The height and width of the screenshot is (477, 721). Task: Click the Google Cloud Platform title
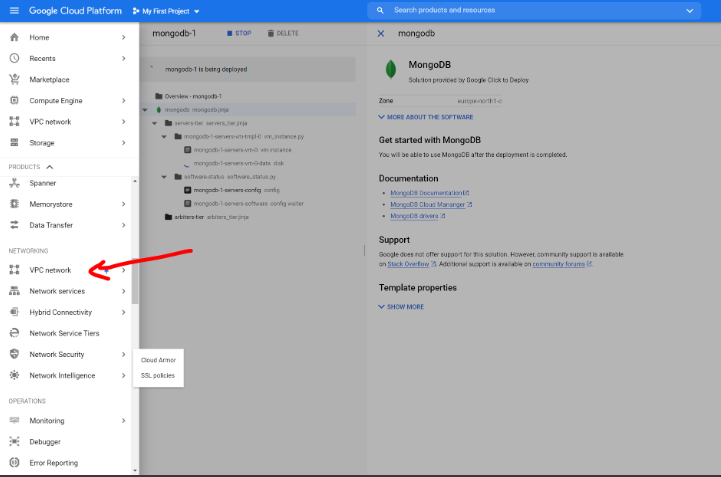point(75,11)
